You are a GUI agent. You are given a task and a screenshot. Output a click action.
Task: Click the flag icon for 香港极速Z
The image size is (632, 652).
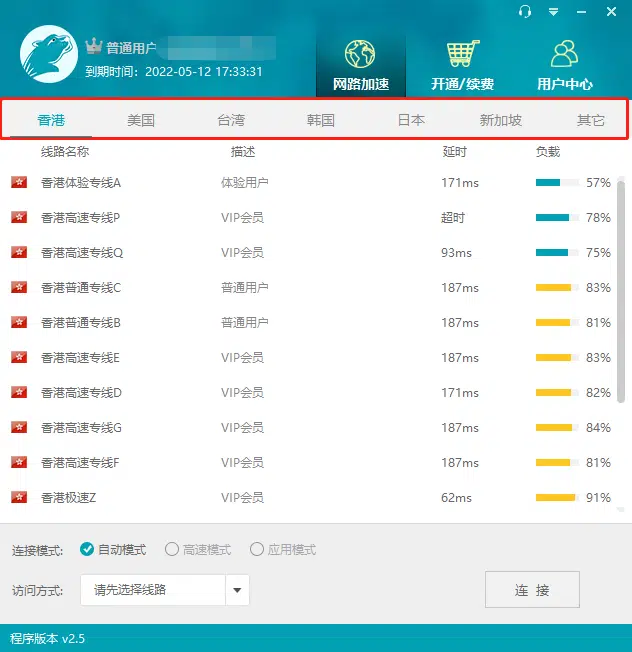19,498
